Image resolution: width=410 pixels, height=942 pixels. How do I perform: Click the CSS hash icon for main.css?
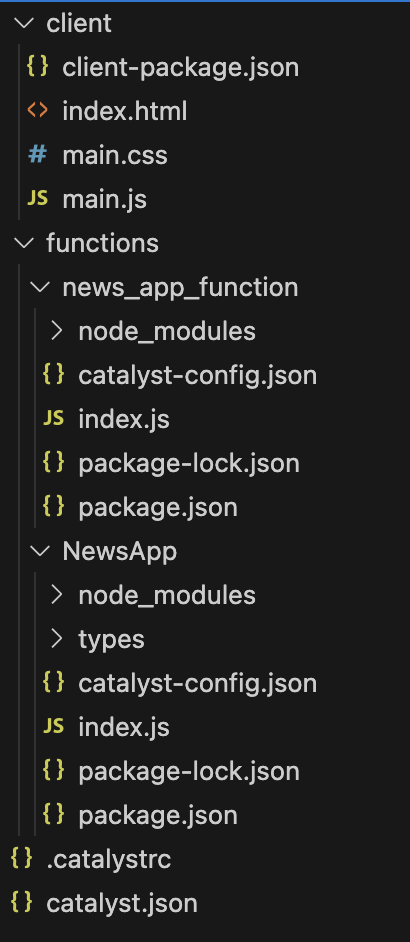[x=37, y=155]
